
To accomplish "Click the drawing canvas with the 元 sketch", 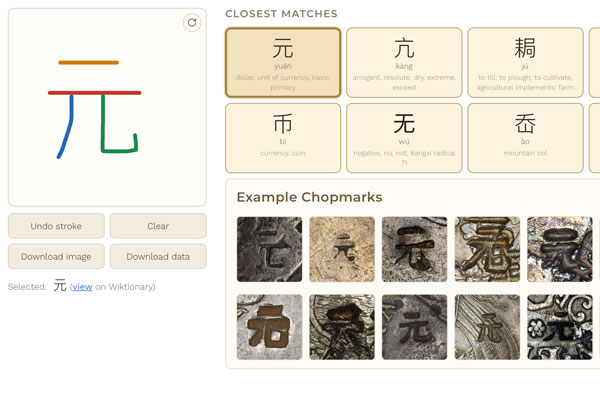I will [x=107, y=108].
